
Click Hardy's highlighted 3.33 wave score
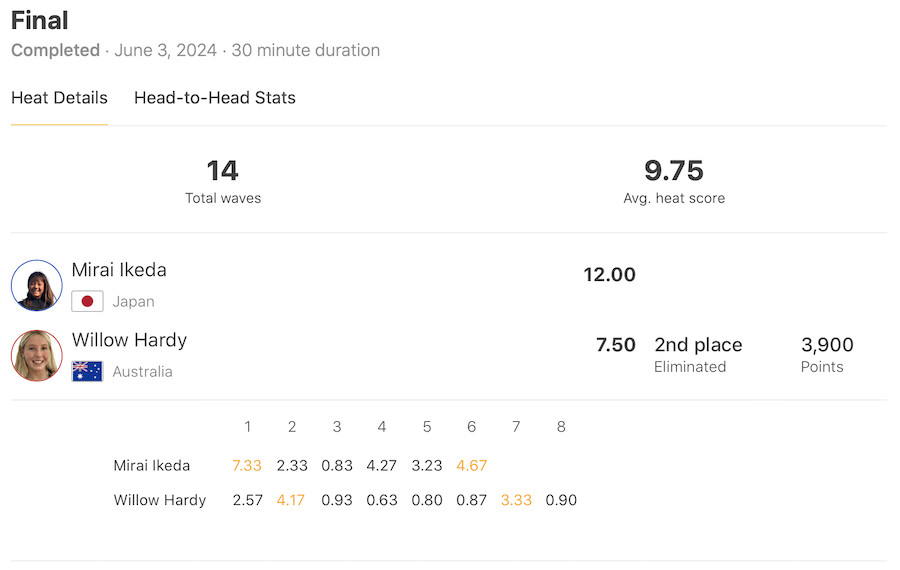pos(516,500)
